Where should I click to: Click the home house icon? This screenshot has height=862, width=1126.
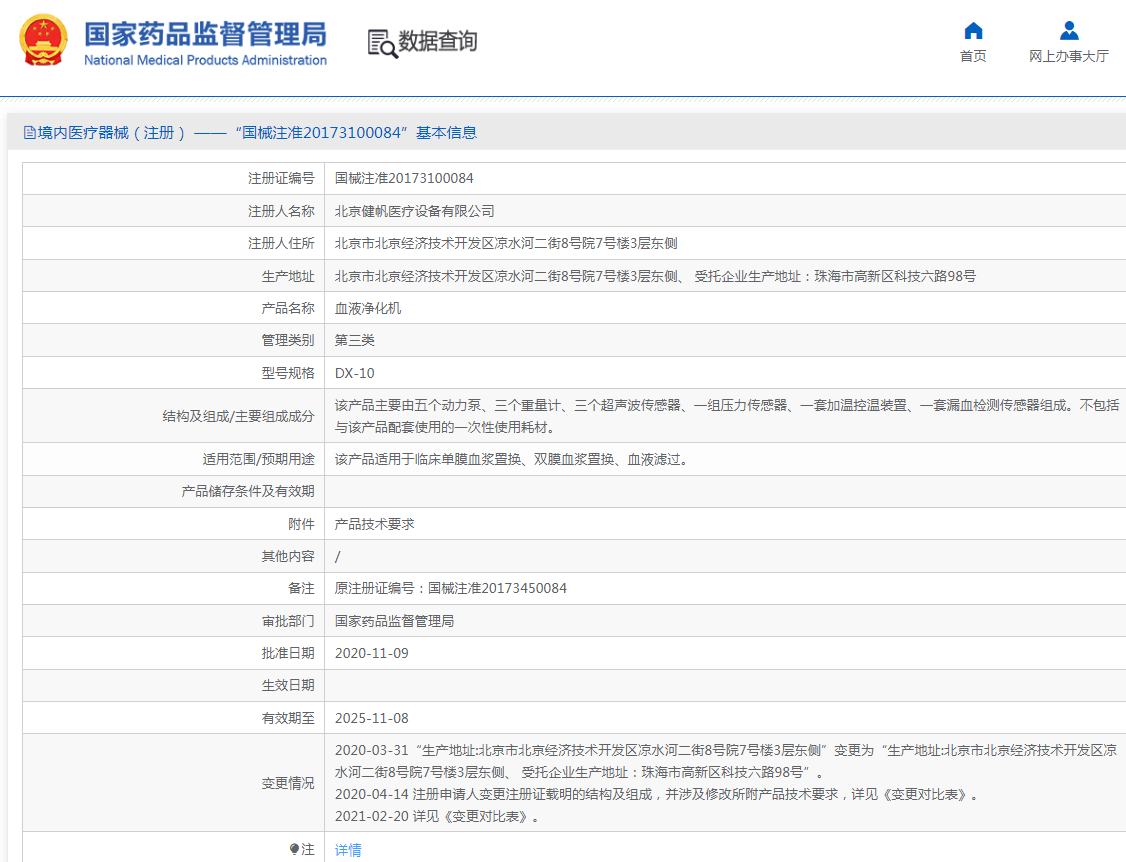[973, 30]
